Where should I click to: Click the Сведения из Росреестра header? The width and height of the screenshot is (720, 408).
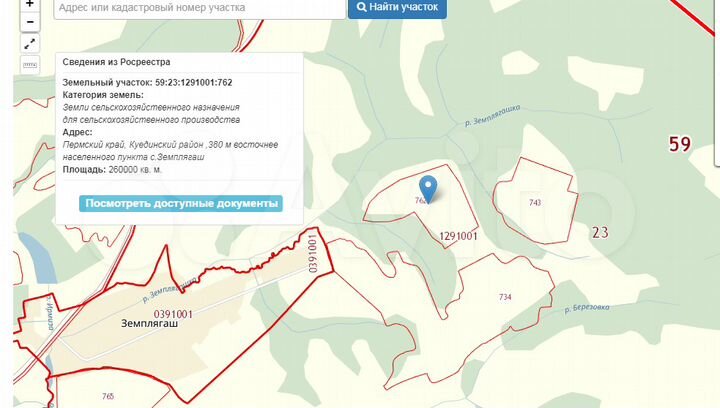tap(116, 62)
